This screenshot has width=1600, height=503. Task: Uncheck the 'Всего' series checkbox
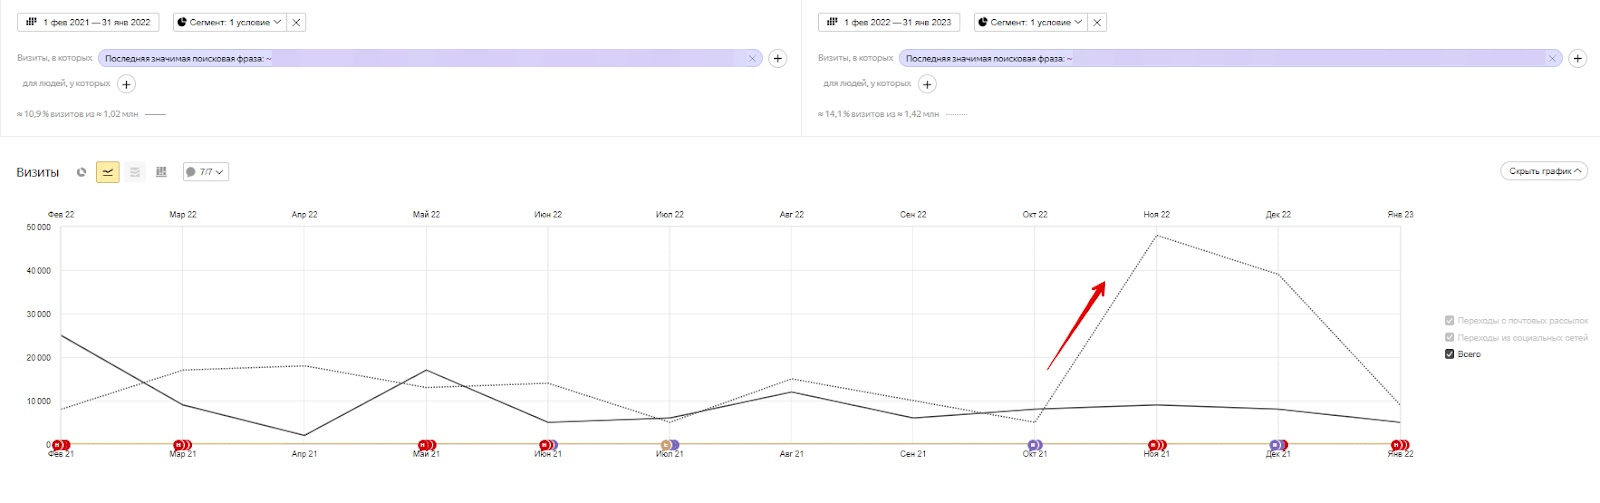[x=1449, y=354]
